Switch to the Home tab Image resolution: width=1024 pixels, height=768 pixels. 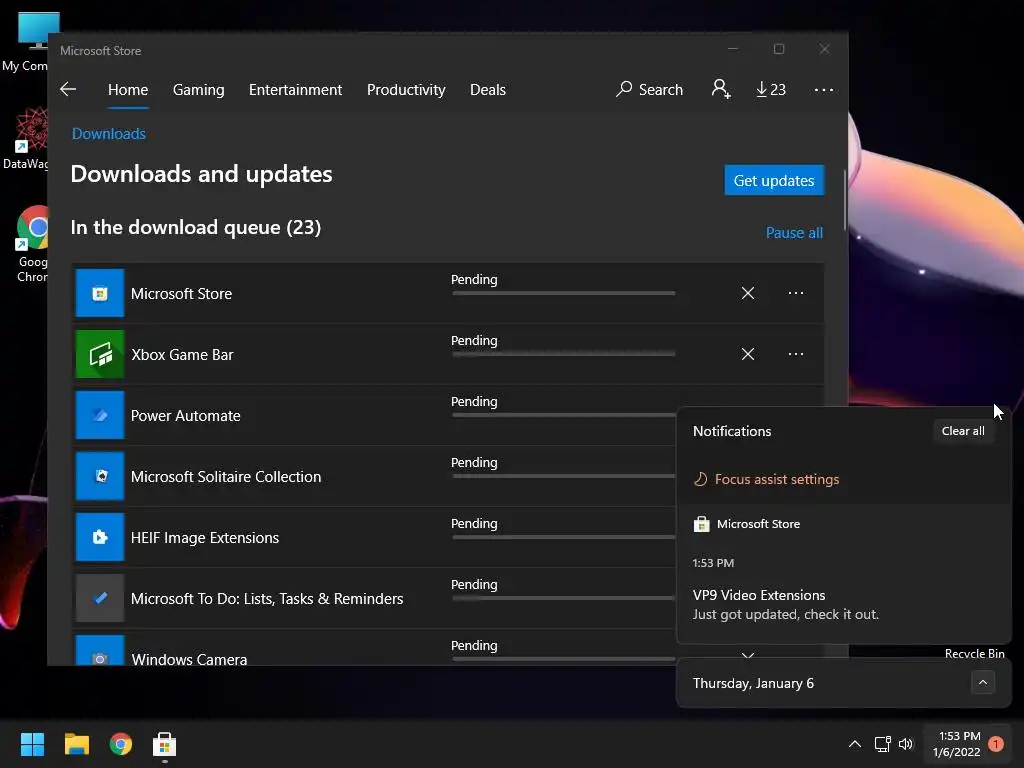[128, 89]
